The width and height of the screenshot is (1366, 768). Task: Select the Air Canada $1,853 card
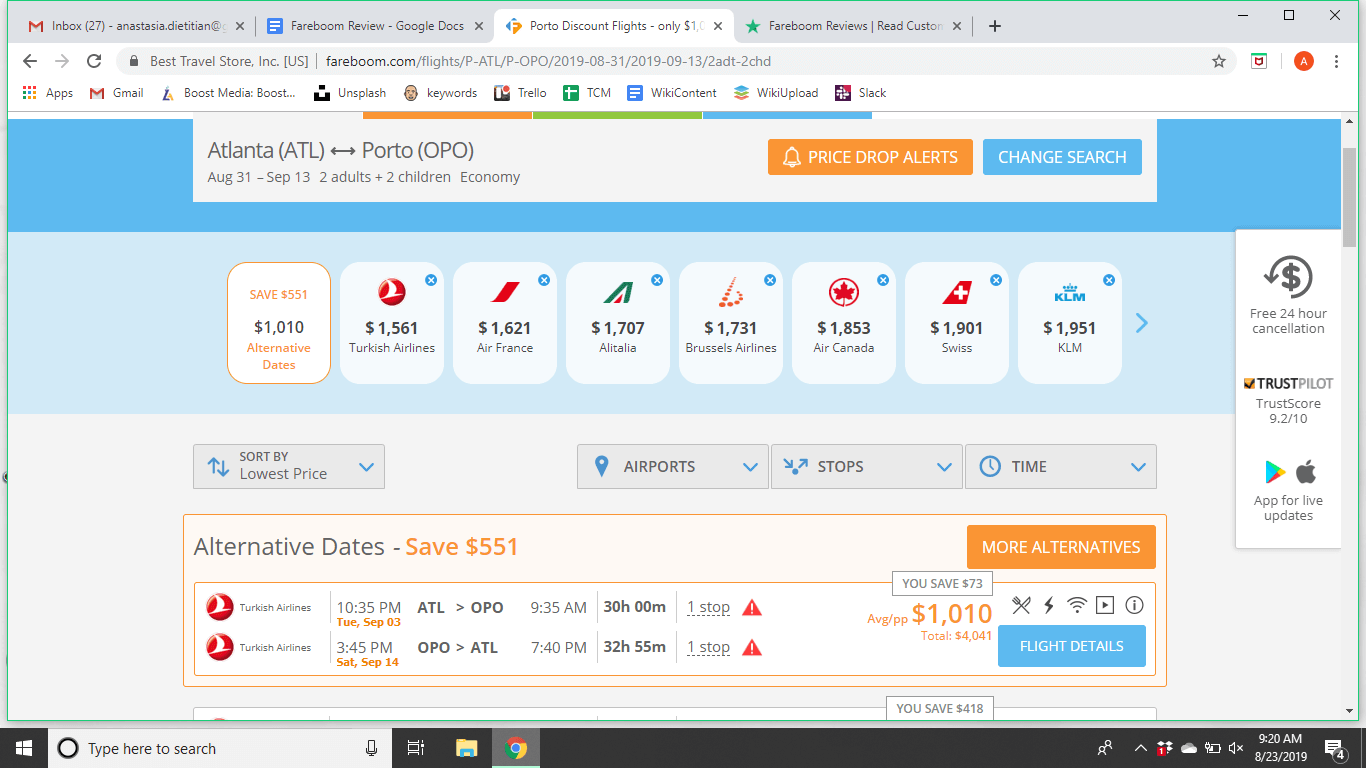(844, 323)
